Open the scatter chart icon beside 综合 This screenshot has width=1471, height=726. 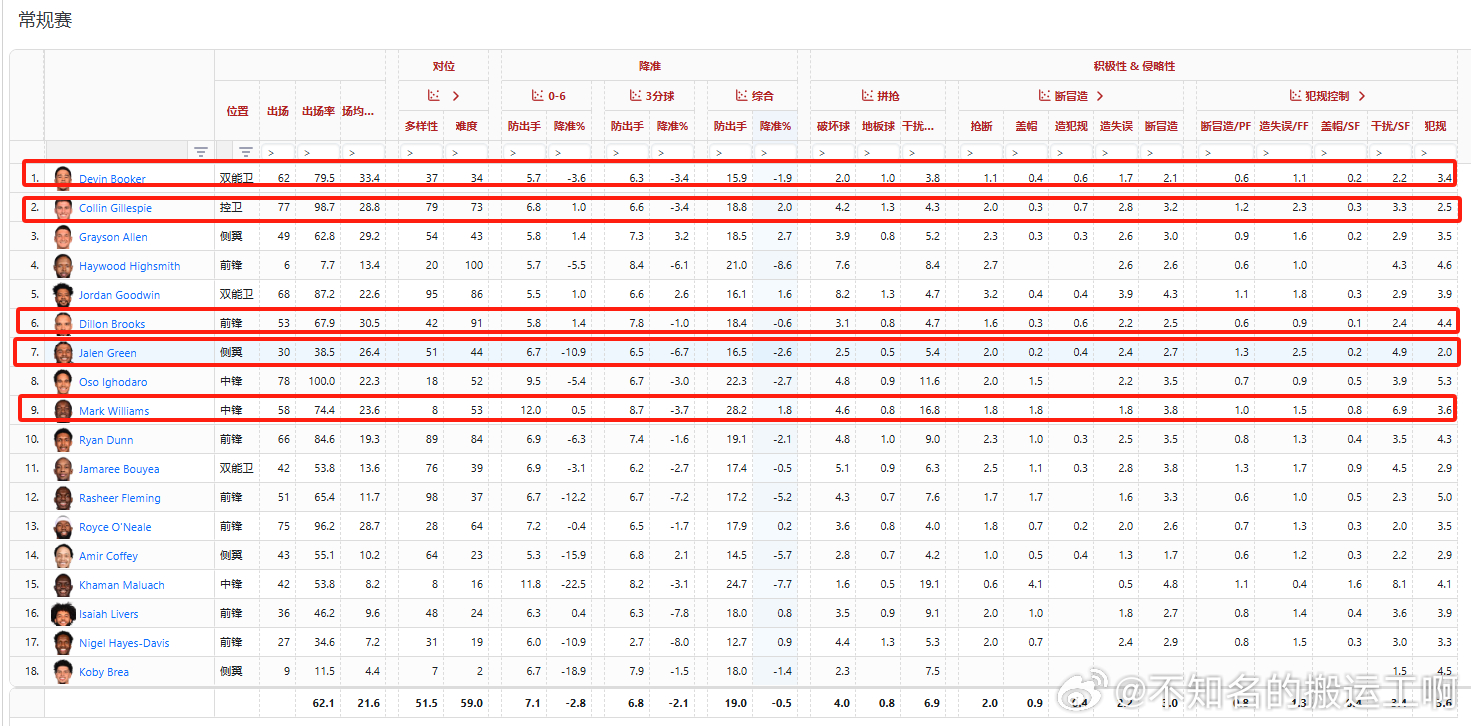click(x=742, y=96)
